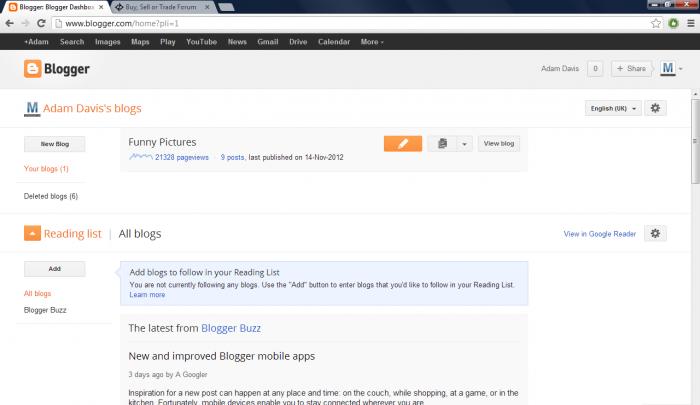Screen dimensions: 700x405
Task: Open Deleted blogs (6) in sidebar
Action: tap(51, 196)
